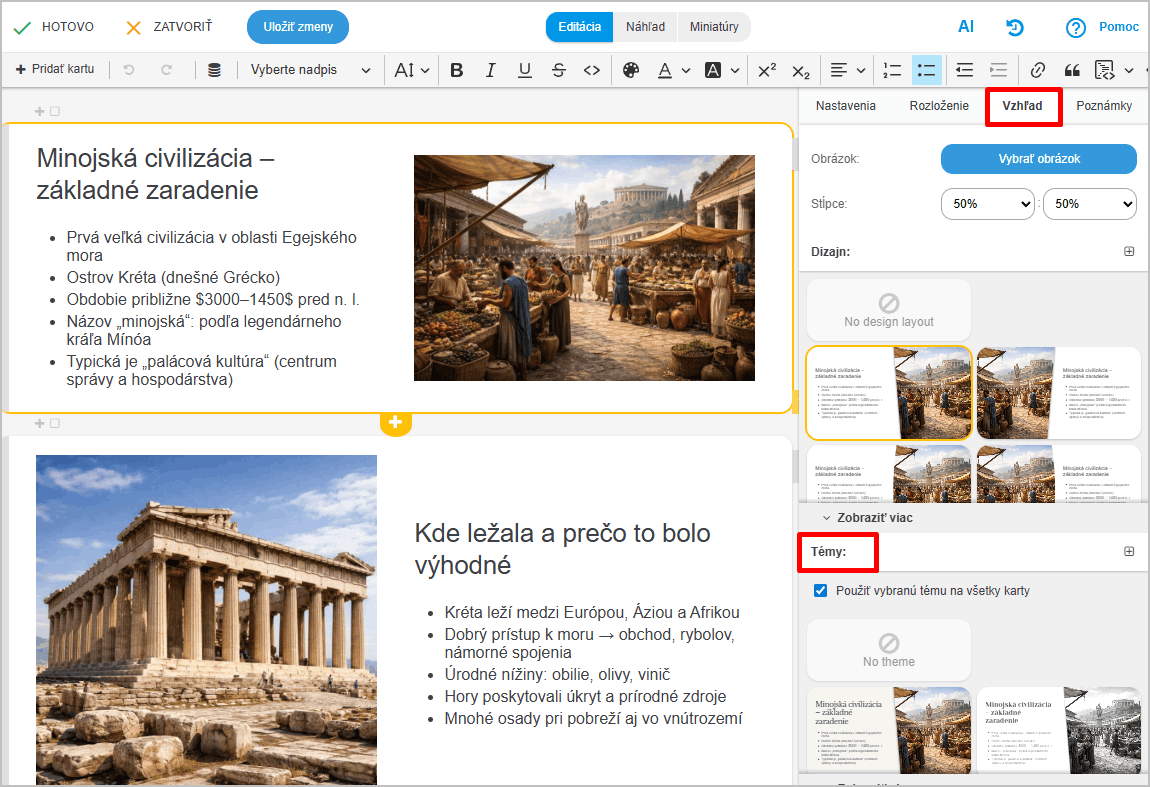Switch to the Rozloženie tab
The image size is (1150, 787).
(938, 106)
